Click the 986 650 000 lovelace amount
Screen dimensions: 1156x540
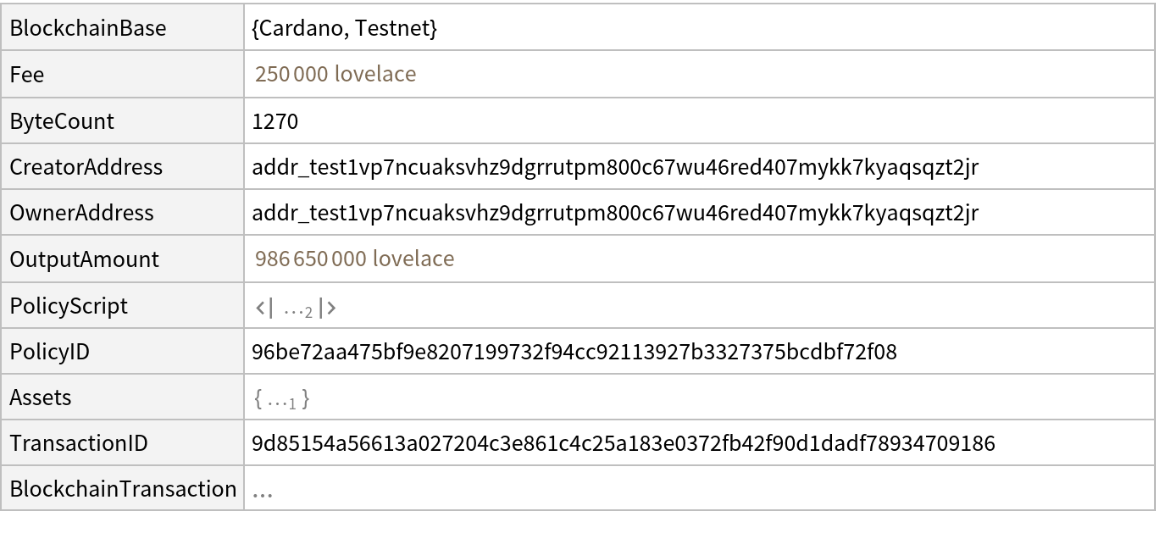pyautogui.click(x=354, y=259)
